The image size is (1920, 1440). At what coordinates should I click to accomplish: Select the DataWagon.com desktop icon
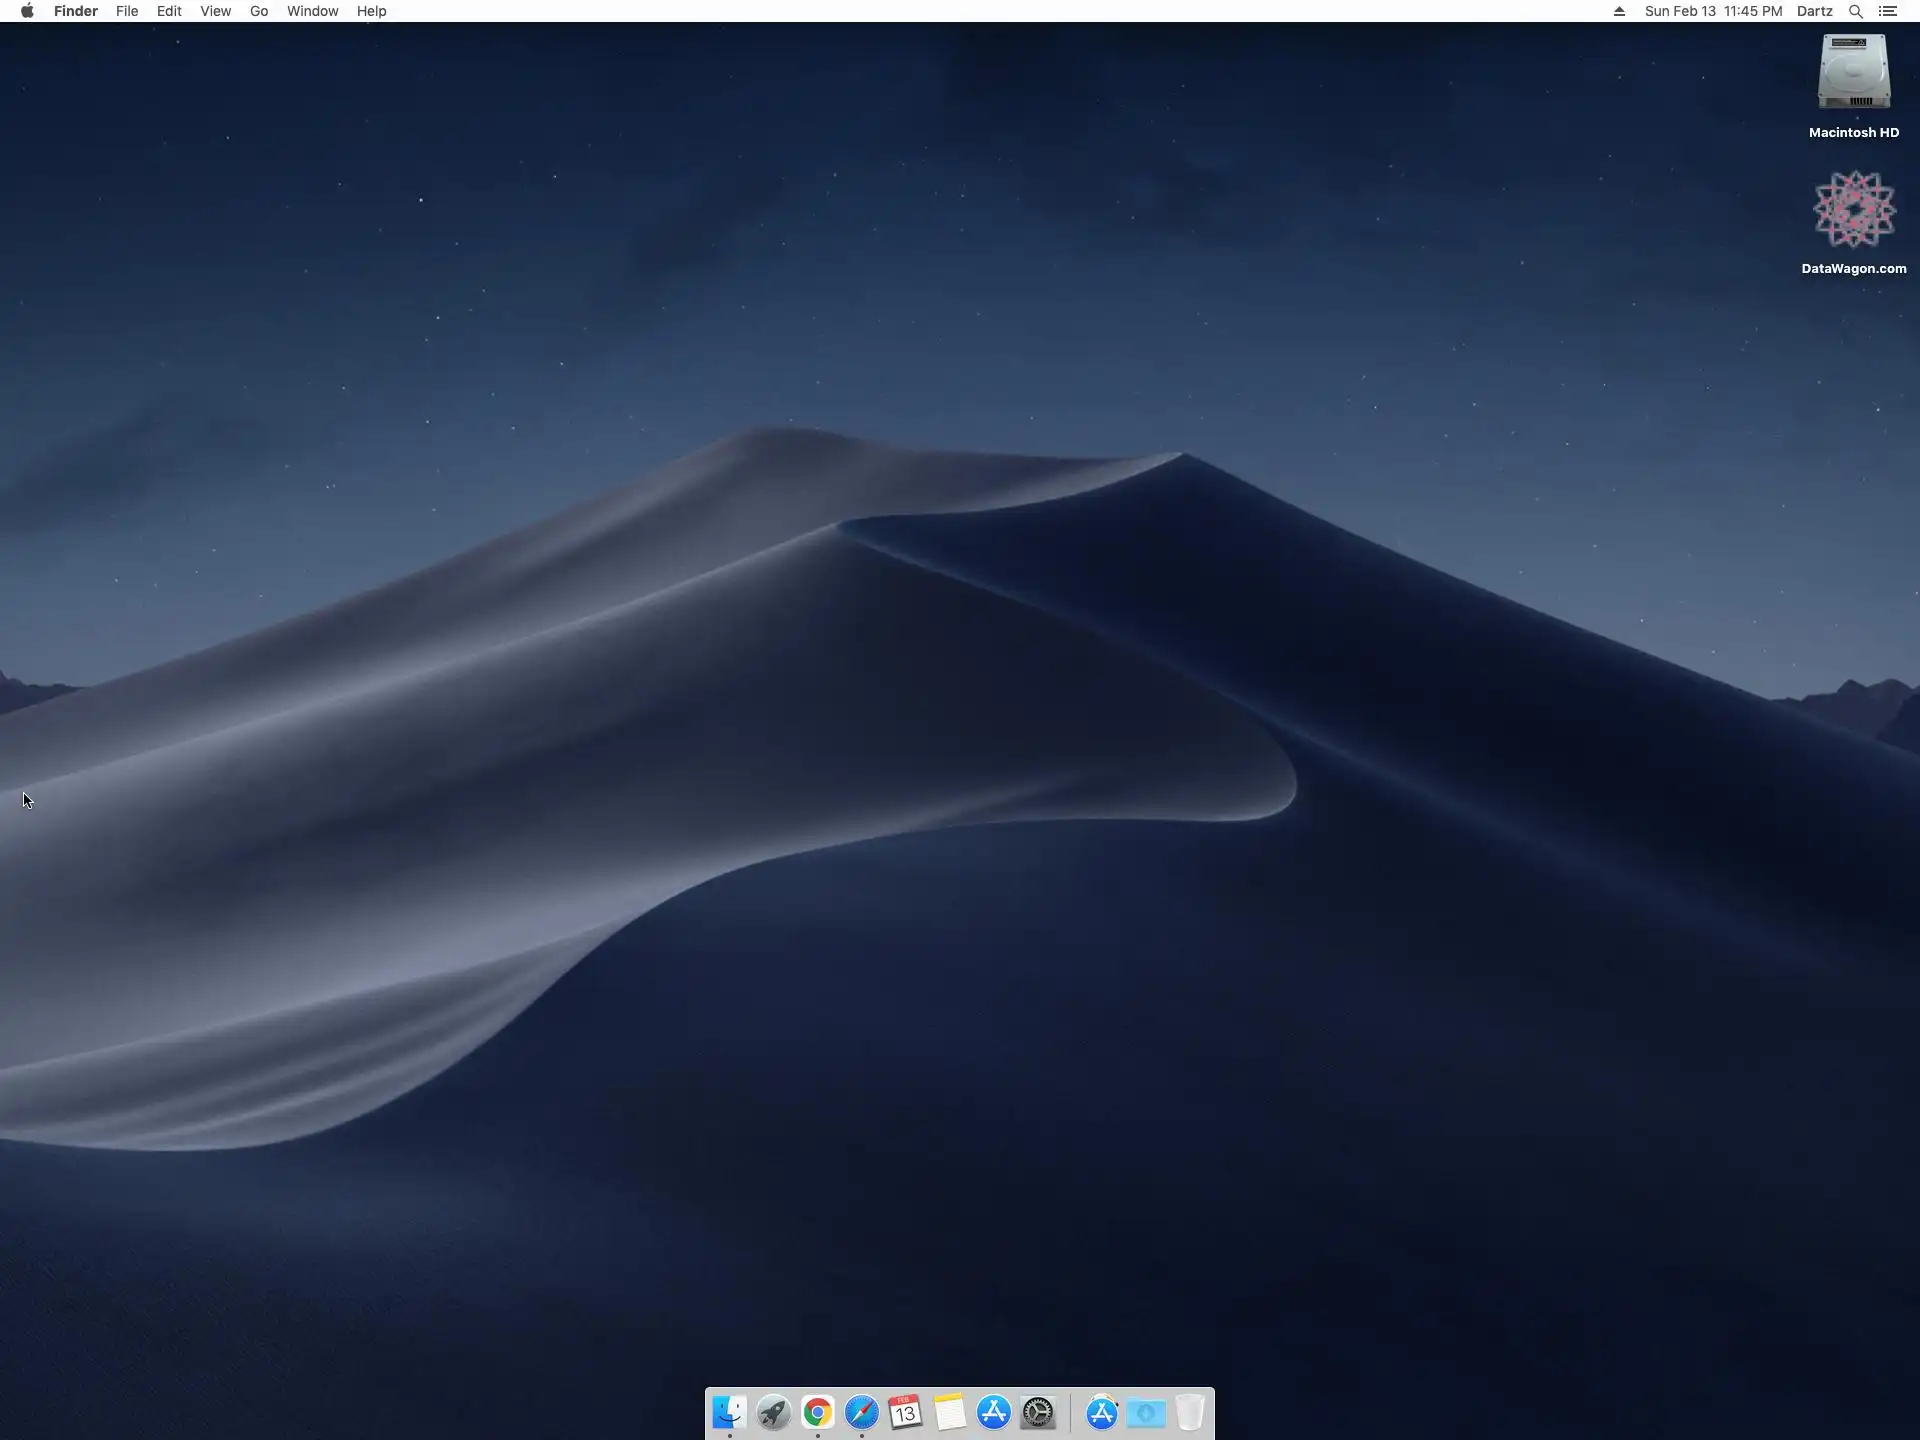(1853, 210)
